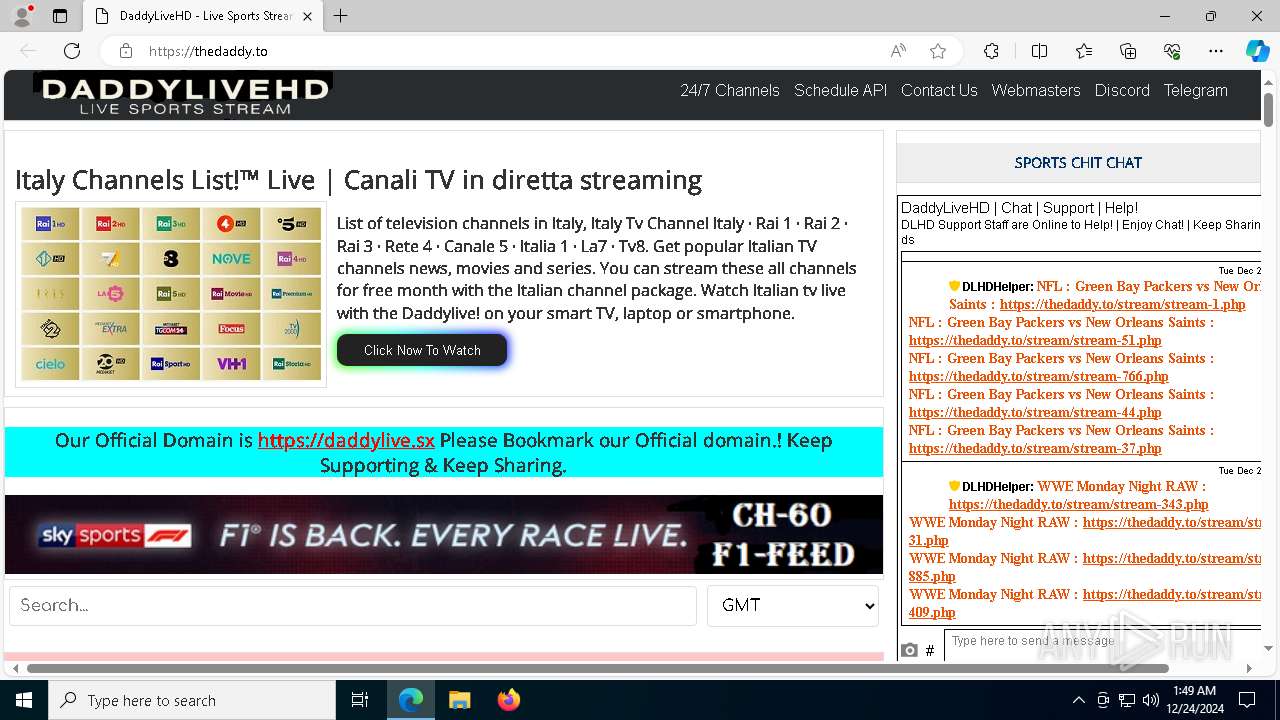
Task: Open Schedule API page
Action: [x=840, y=90]
